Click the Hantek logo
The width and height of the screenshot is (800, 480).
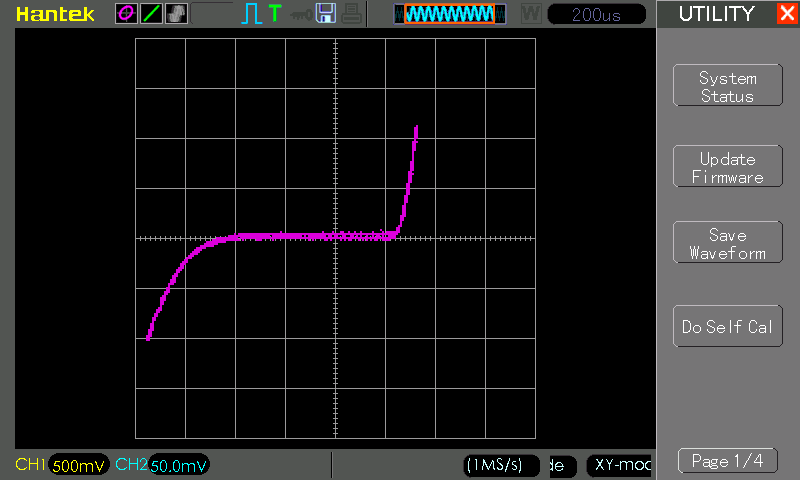point(55,14)
